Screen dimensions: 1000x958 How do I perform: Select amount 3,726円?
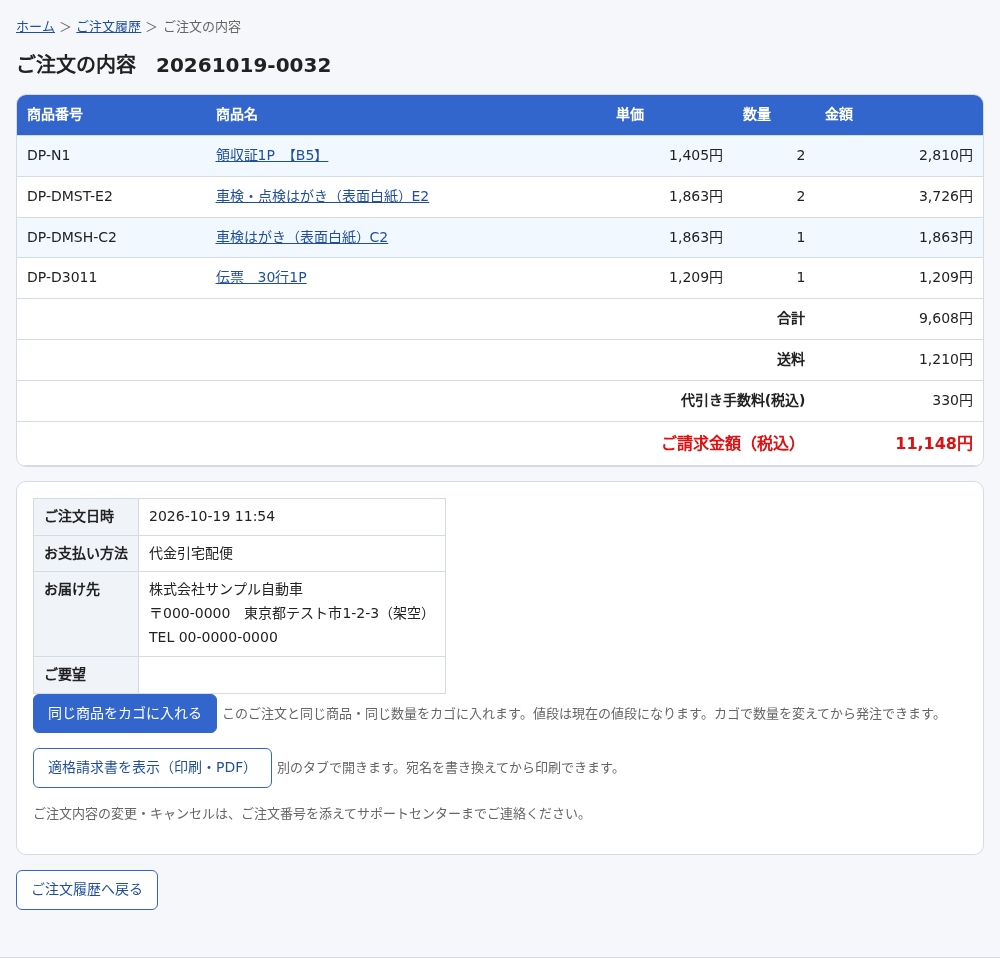click(946, 196)
